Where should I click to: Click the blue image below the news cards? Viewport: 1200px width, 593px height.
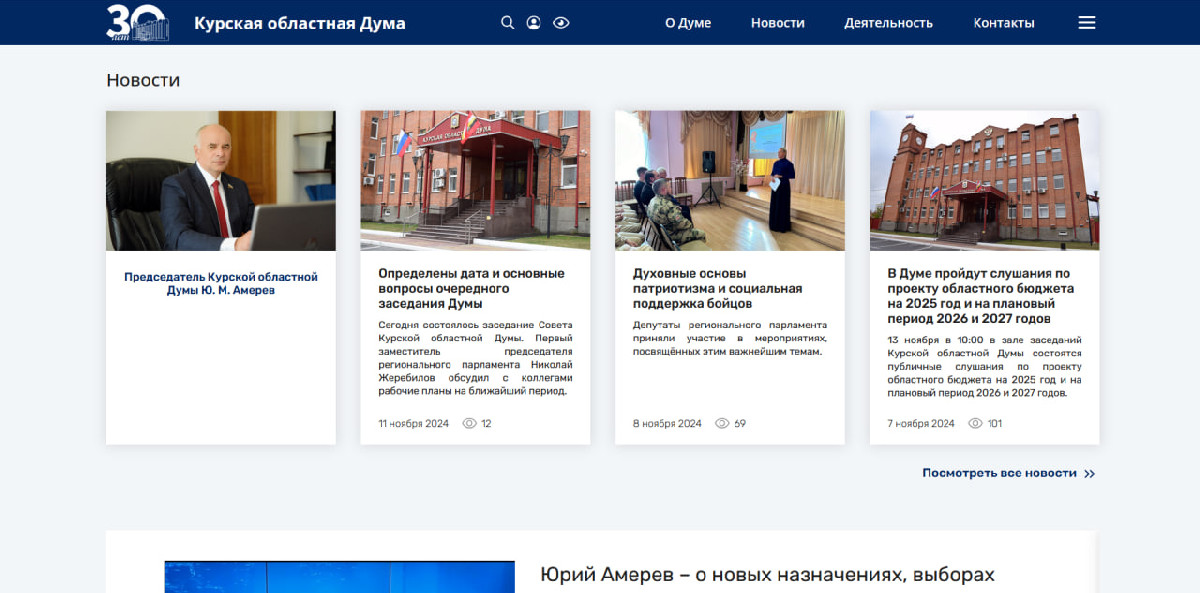340,577
